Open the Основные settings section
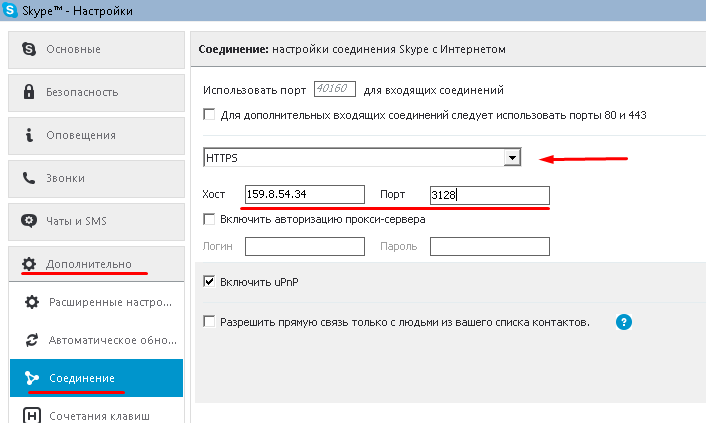706x423 pixels. [x=96, y=50]
